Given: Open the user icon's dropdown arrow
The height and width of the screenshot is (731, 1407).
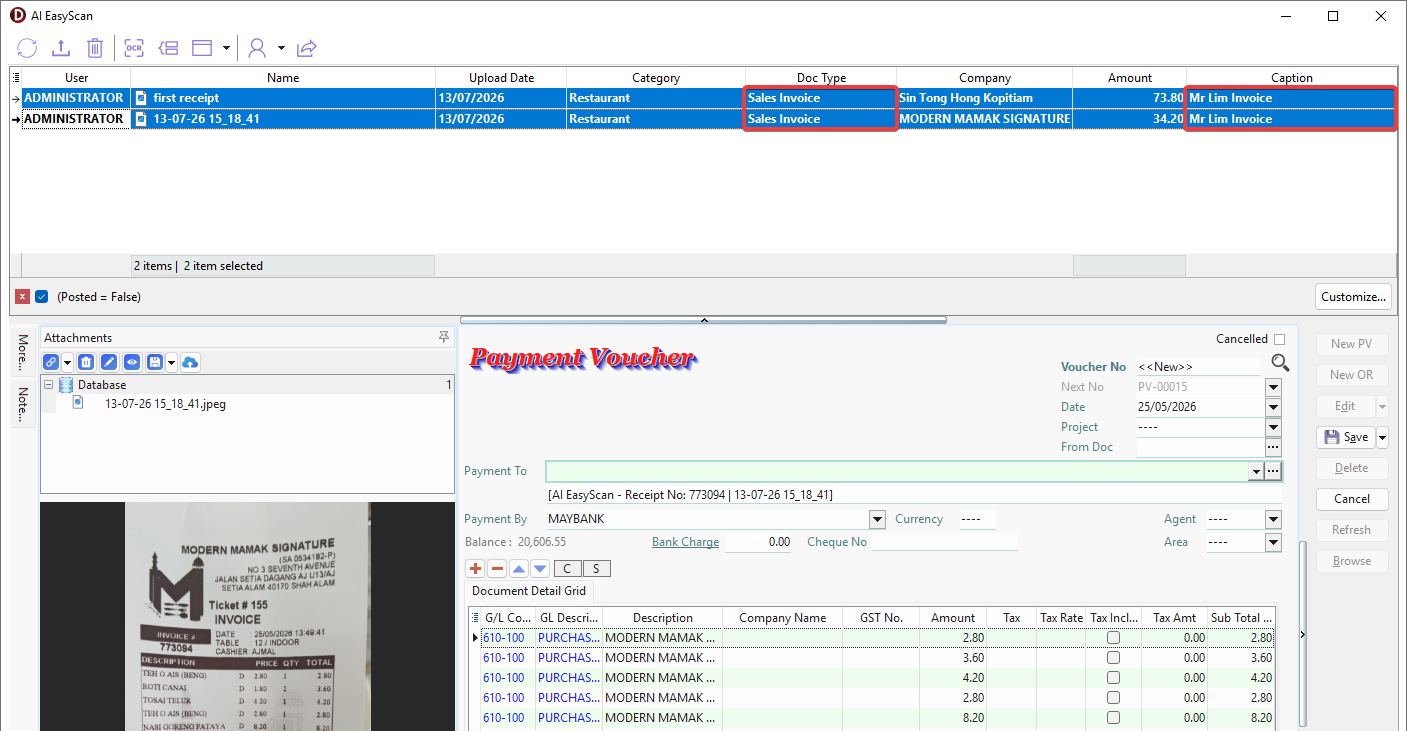Looking at the screenshot, I should click(x=281, y=47).
